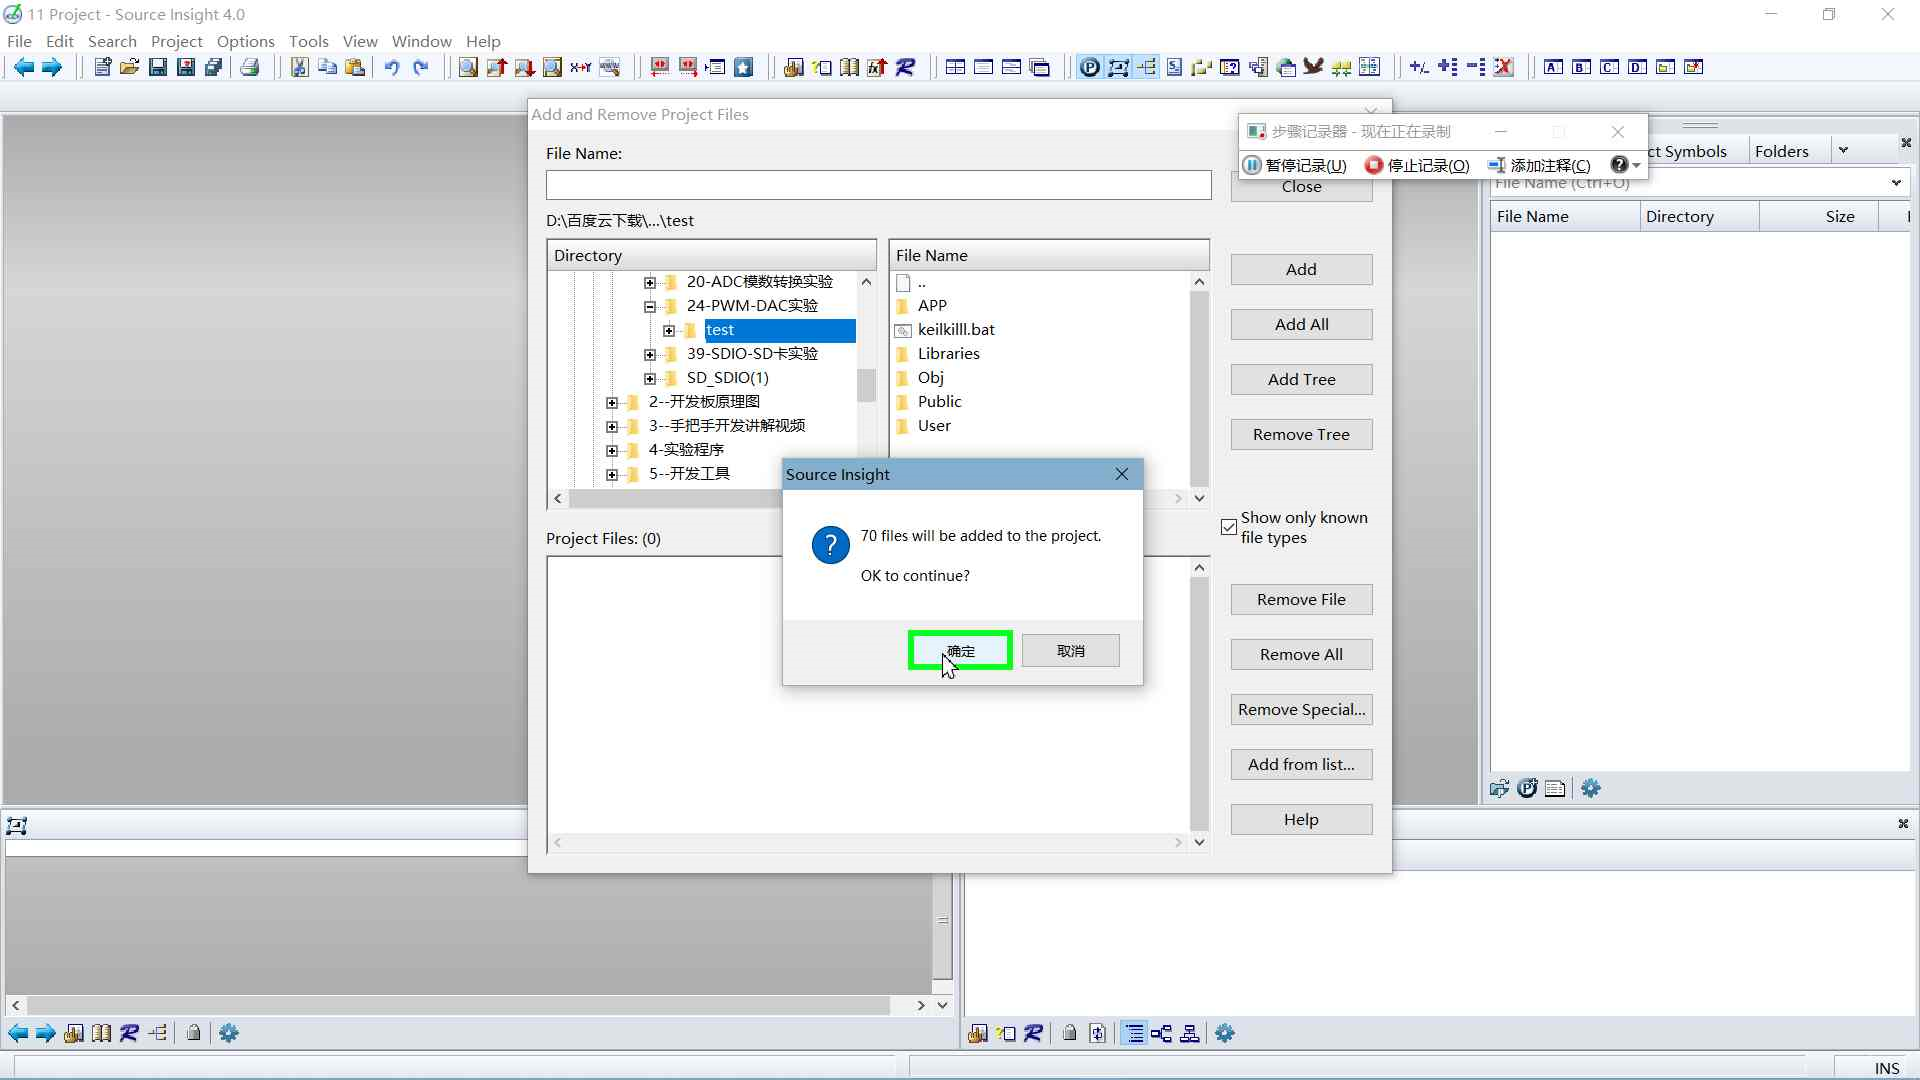
Task: Click the Add Tree button
Action: point(1301,379)
